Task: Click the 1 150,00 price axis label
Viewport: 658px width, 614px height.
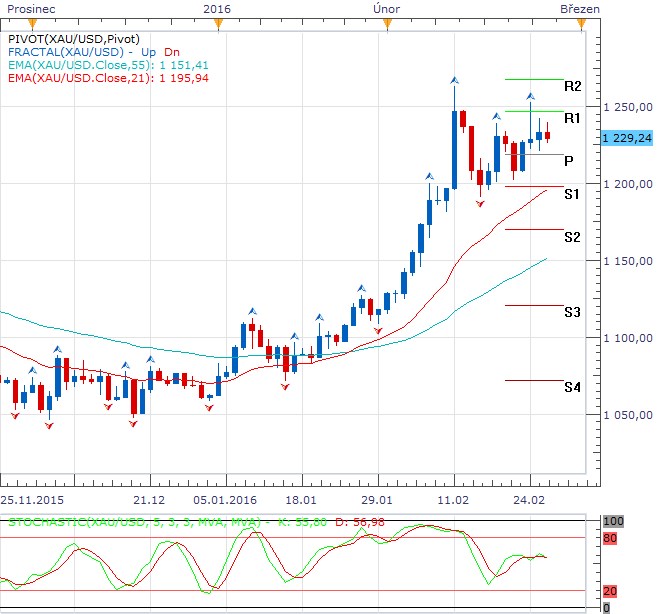Action: pyautogui.click(x=628, y=261)
